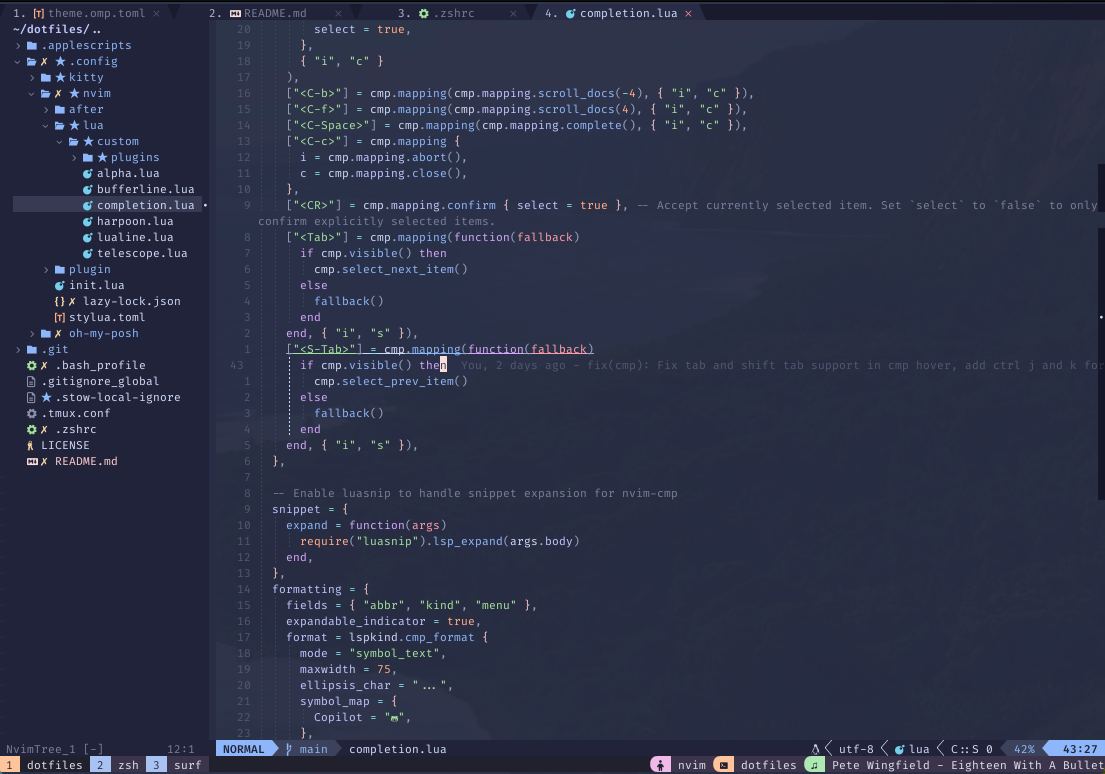Viewport: 1105px width, 774px height.
Task: Open init.lua from the tree
Action: [97, 285]
